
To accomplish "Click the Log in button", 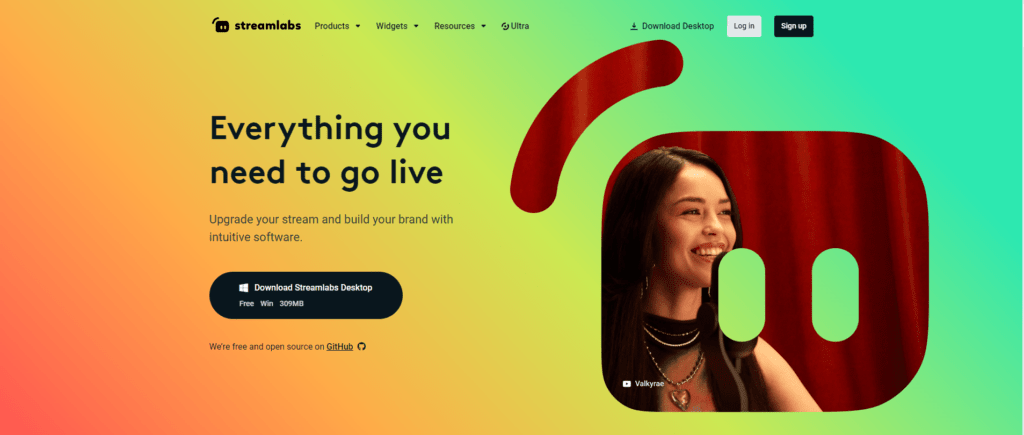I will click(744, 26).
